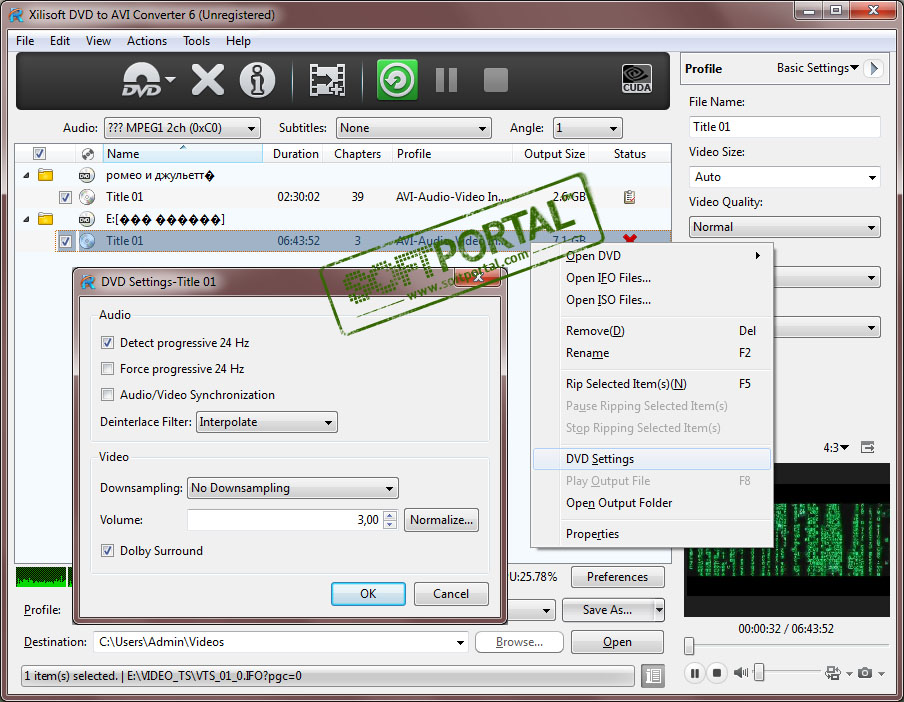
Task: Choose Open ISO Files in context menu
Action: coord(652,300)
